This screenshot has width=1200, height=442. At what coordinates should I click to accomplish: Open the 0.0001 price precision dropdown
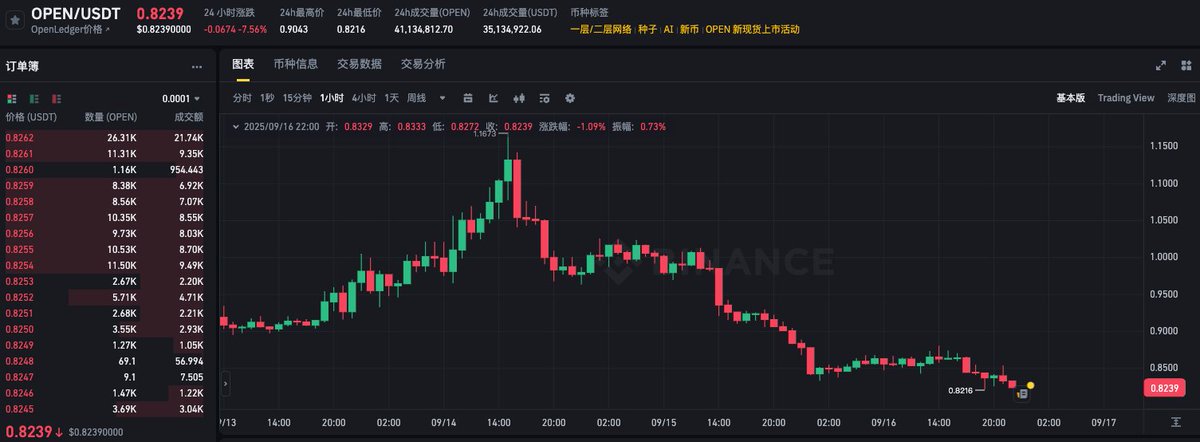coord(181,98)
